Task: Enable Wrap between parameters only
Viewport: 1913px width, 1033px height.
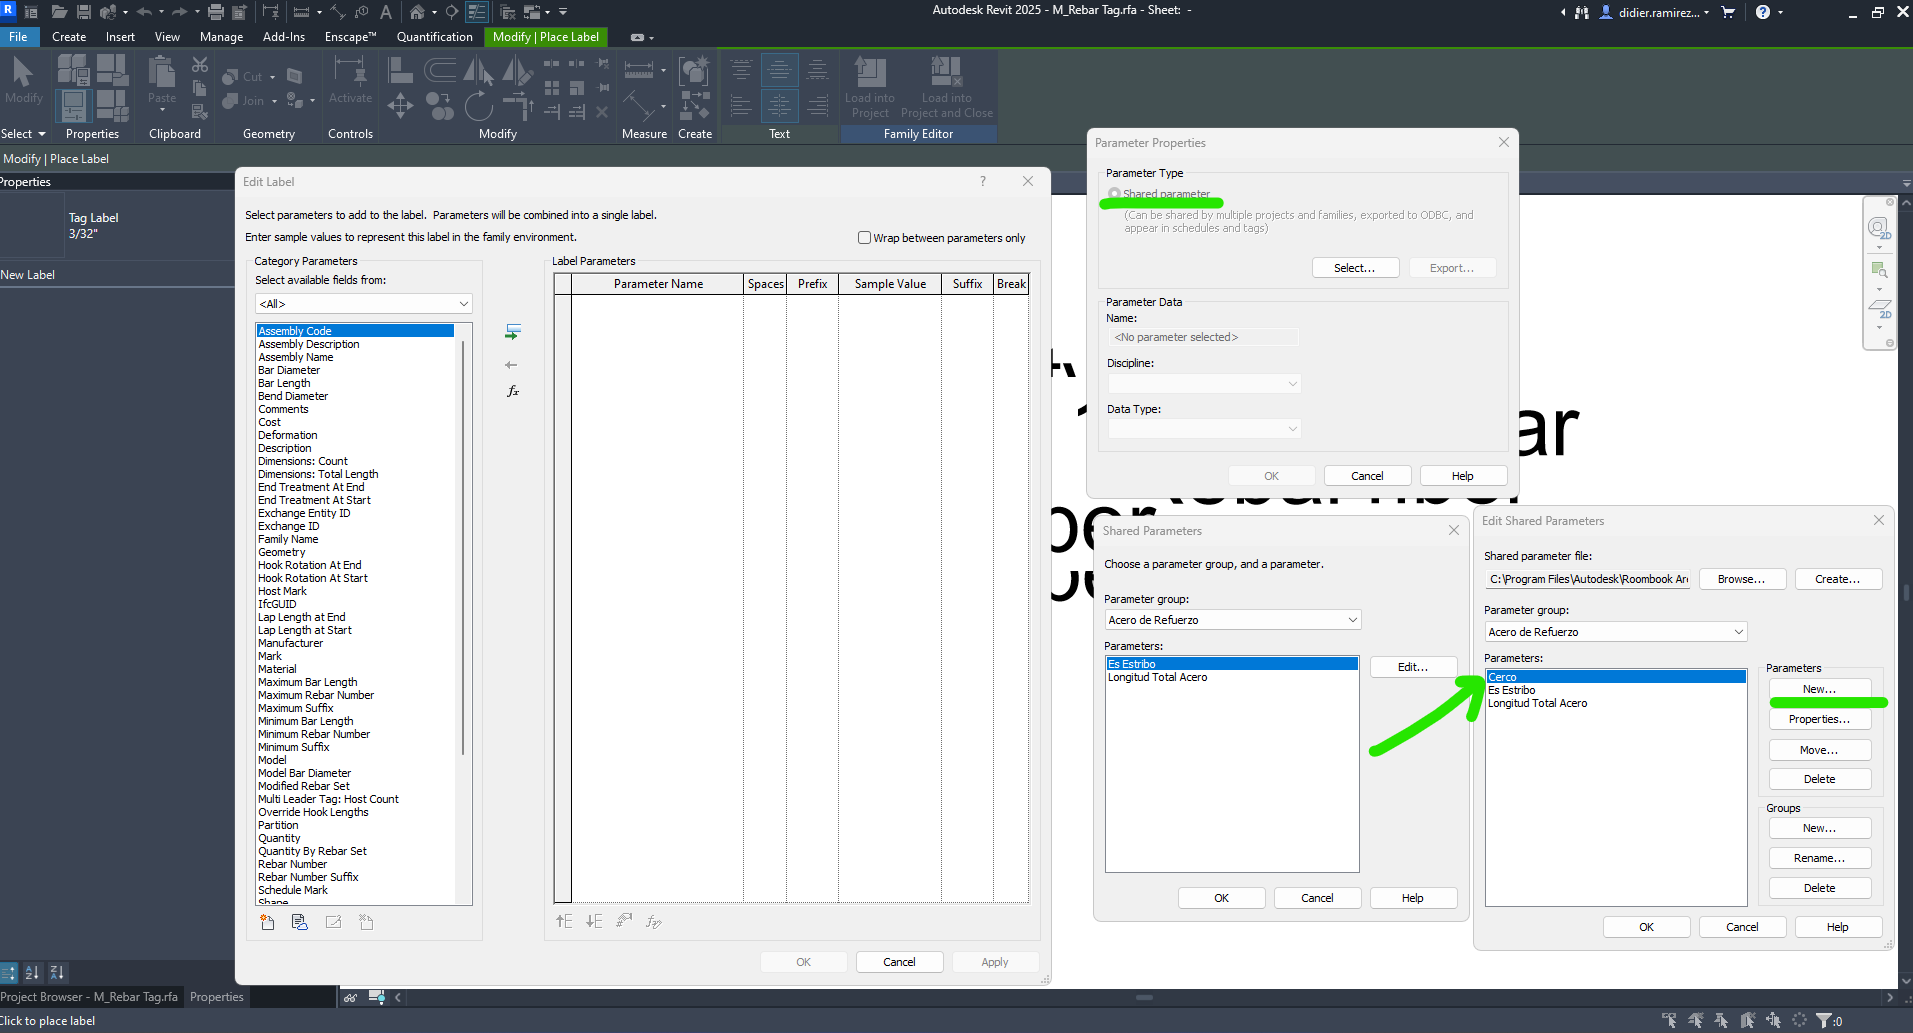Action: (x=864, y=237)
